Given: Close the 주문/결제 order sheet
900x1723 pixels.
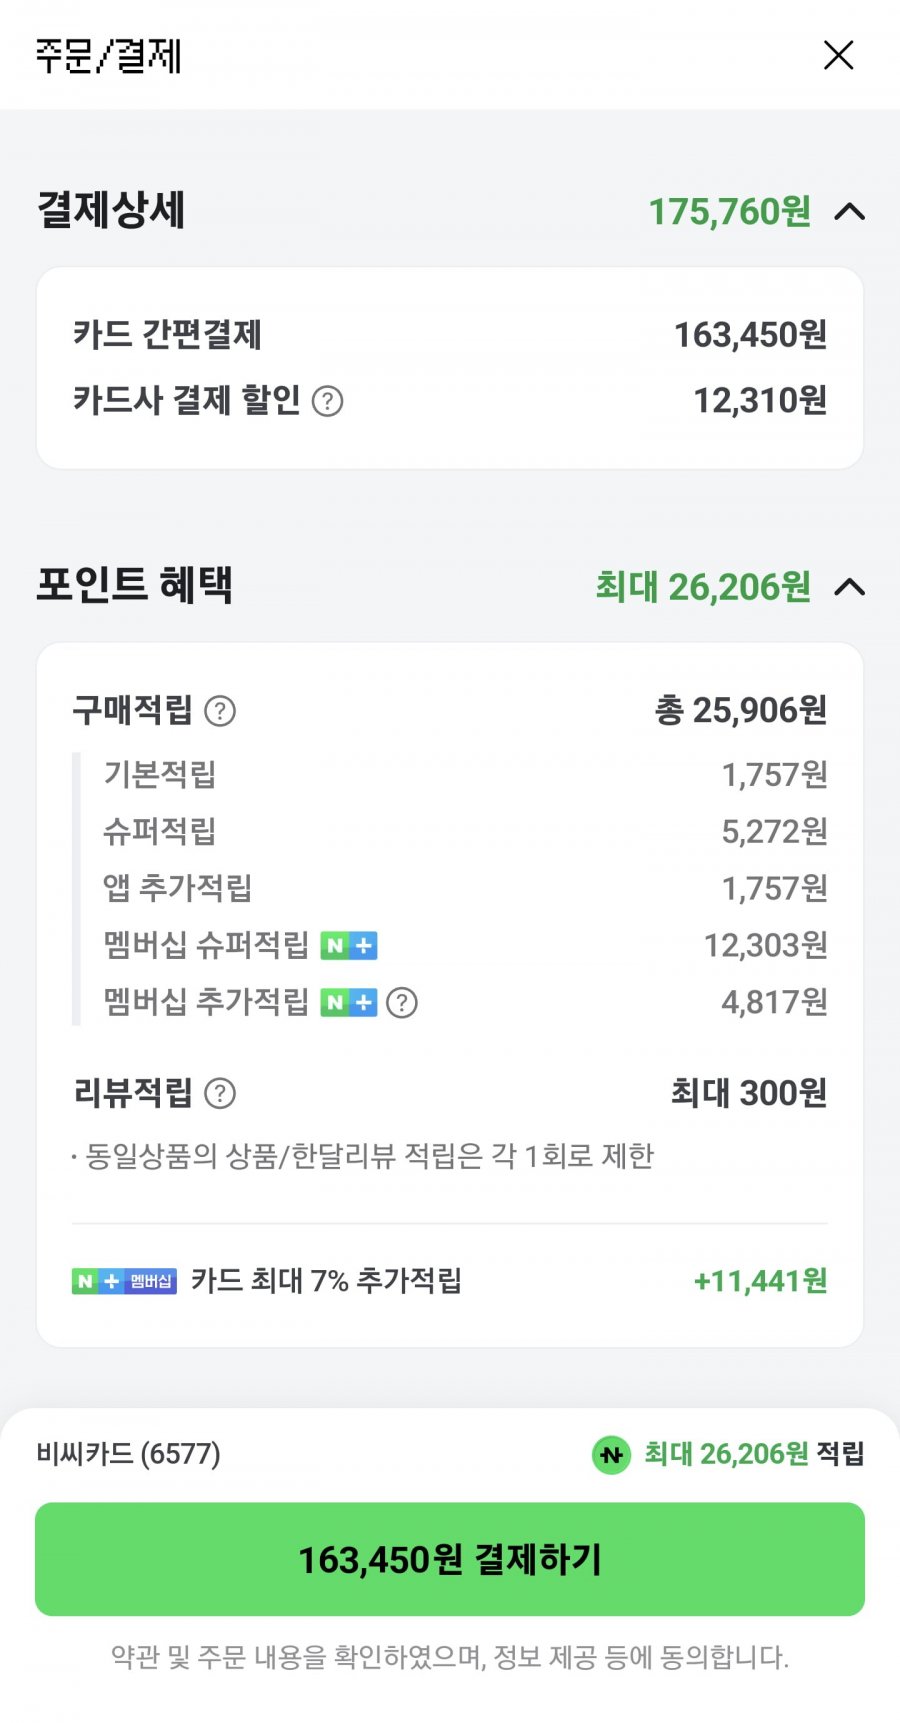Looking at the screenshot, I should click(x=838, y=55).
